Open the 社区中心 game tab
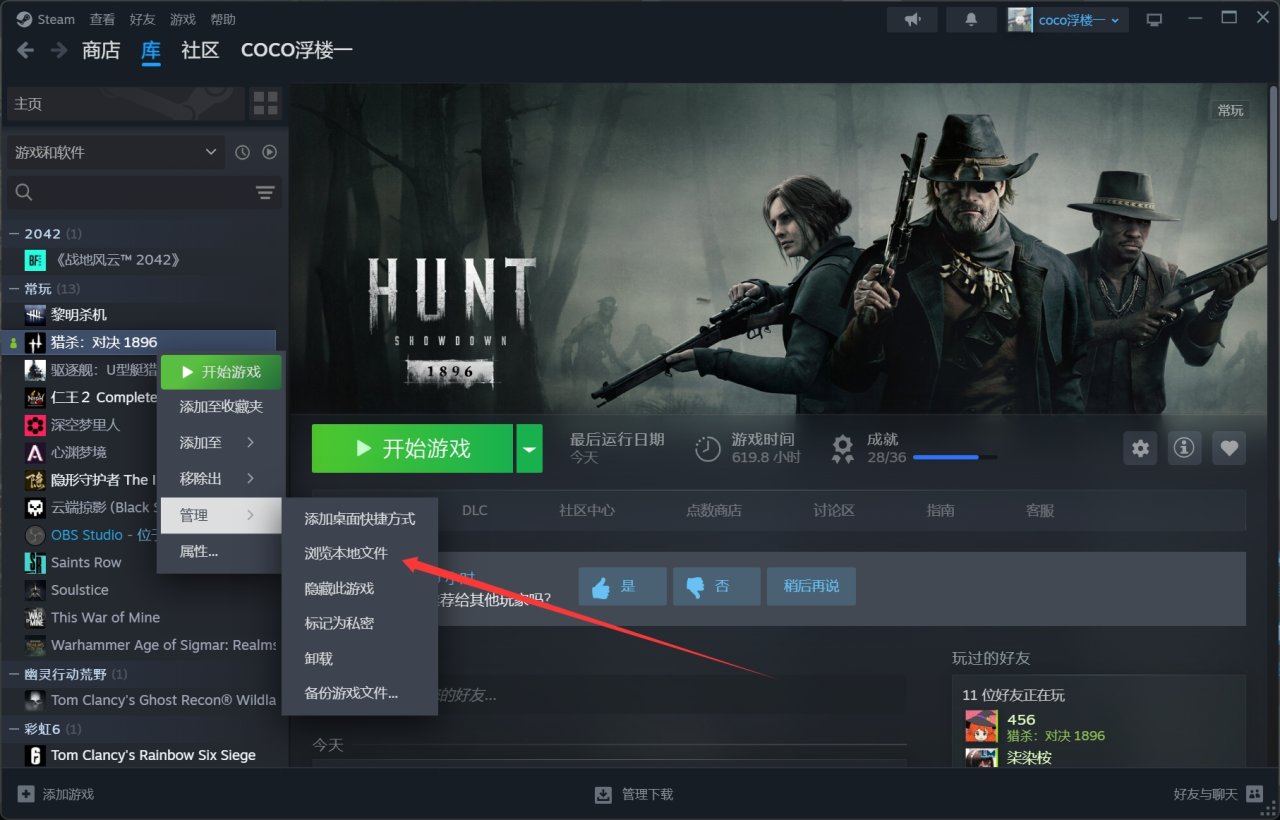The height and width of the screenshot is (820, 1280). pos(587,510)
